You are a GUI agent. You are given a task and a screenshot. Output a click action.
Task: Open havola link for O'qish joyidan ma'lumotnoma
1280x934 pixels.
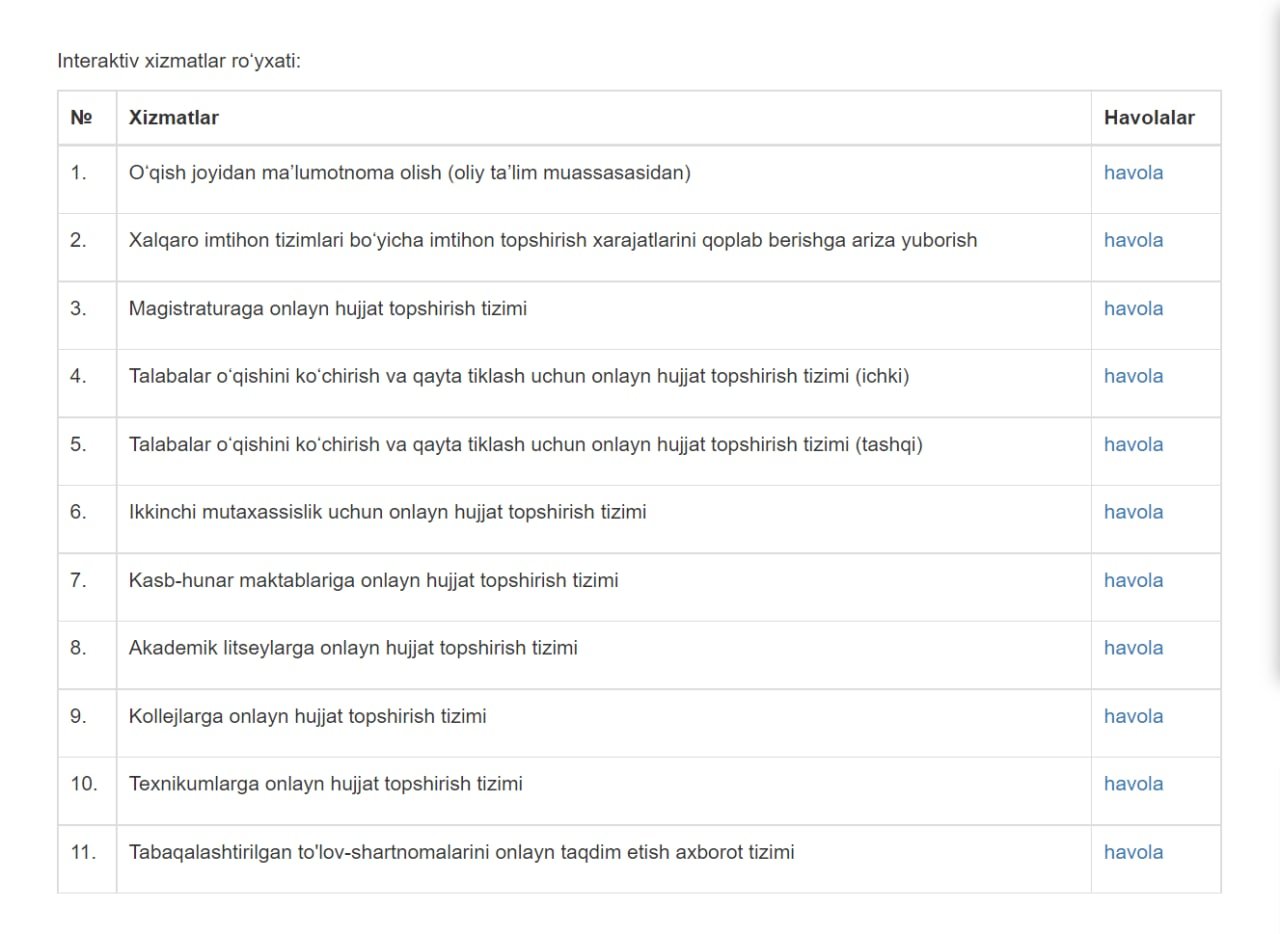point(1133,172)
